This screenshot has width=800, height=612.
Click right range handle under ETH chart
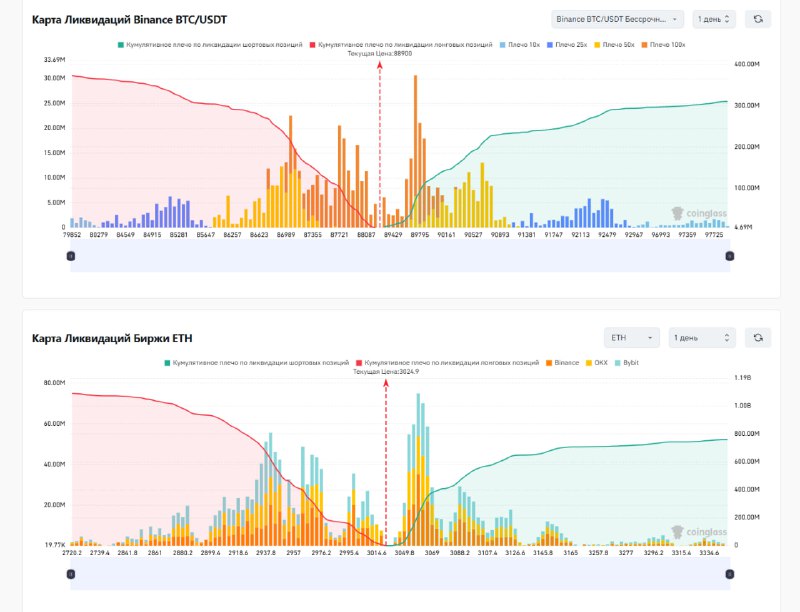point(729,574)
